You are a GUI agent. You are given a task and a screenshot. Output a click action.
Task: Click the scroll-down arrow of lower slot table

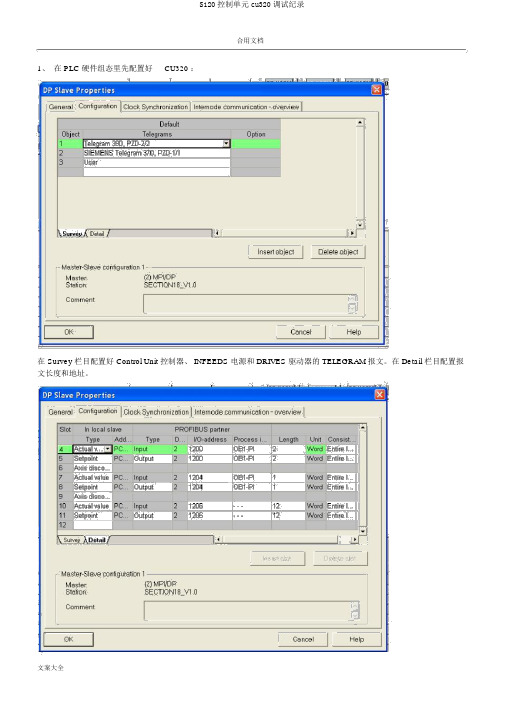pos(363,531)
